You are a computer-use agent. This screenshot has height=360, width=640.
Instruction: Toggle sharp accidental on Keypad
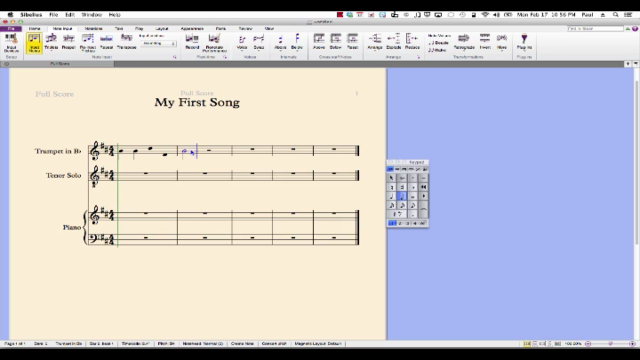click(402, 187)
